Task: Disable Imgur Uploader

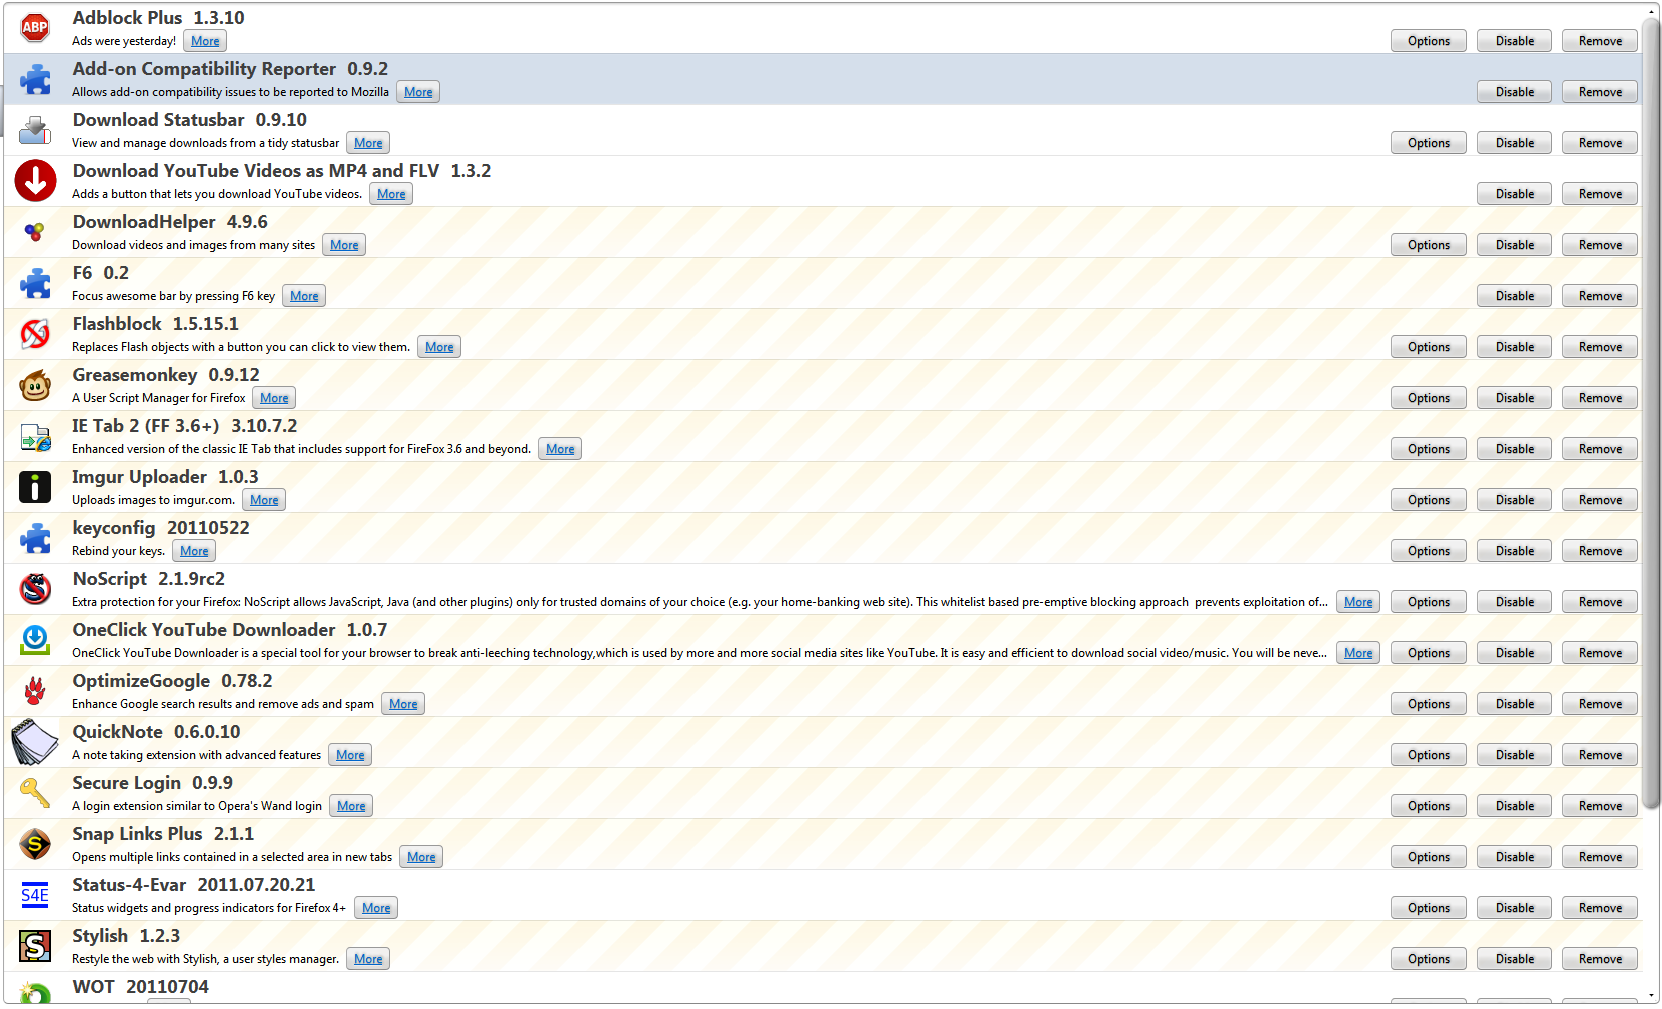Action: point(1514,500)
